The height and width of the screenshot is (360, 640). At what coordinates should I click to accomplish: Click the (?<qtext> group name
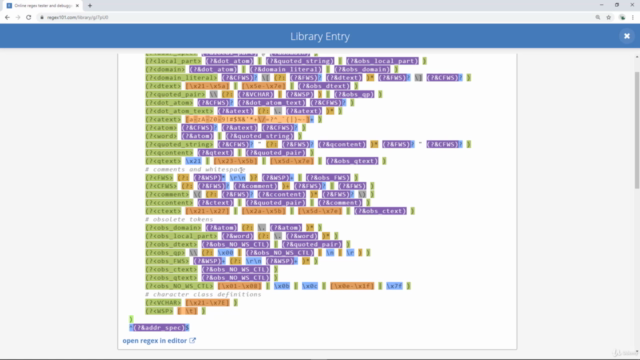point(163,161)
